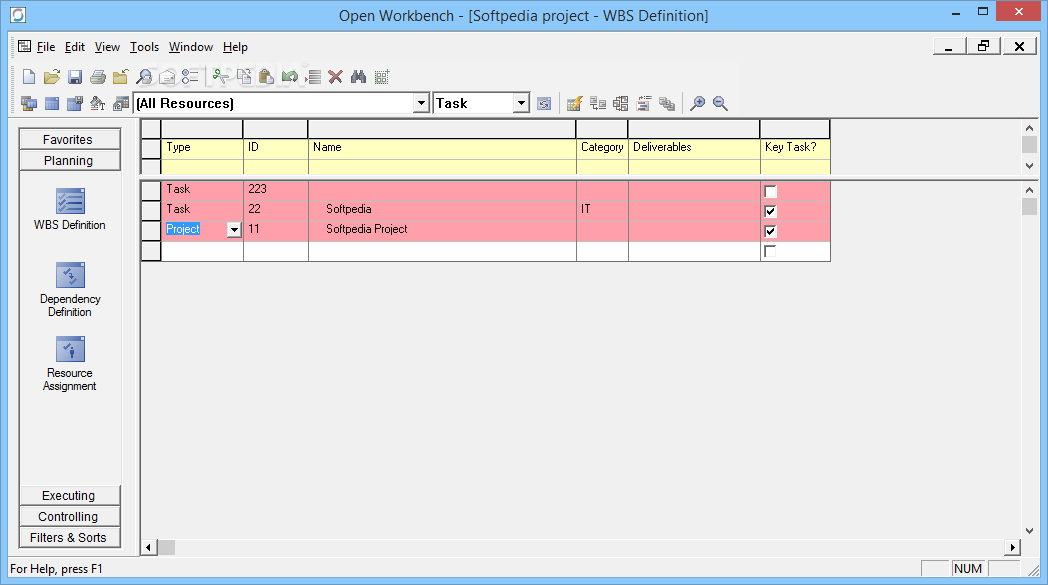Click the view library windows icon

pyautogui.click(x=29, y=104)
